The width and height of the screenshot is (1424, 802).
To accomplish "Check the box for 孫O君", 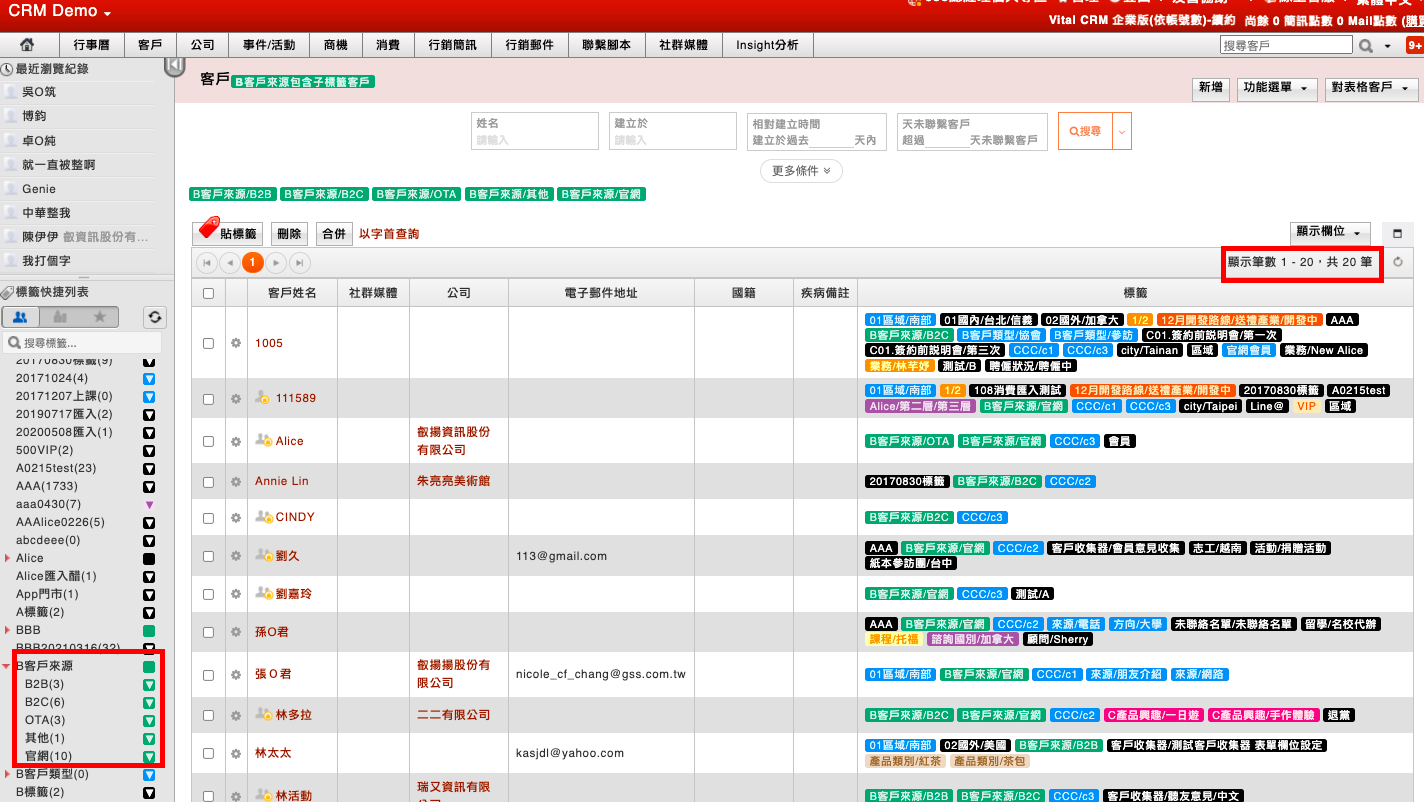I will (208, 632).
